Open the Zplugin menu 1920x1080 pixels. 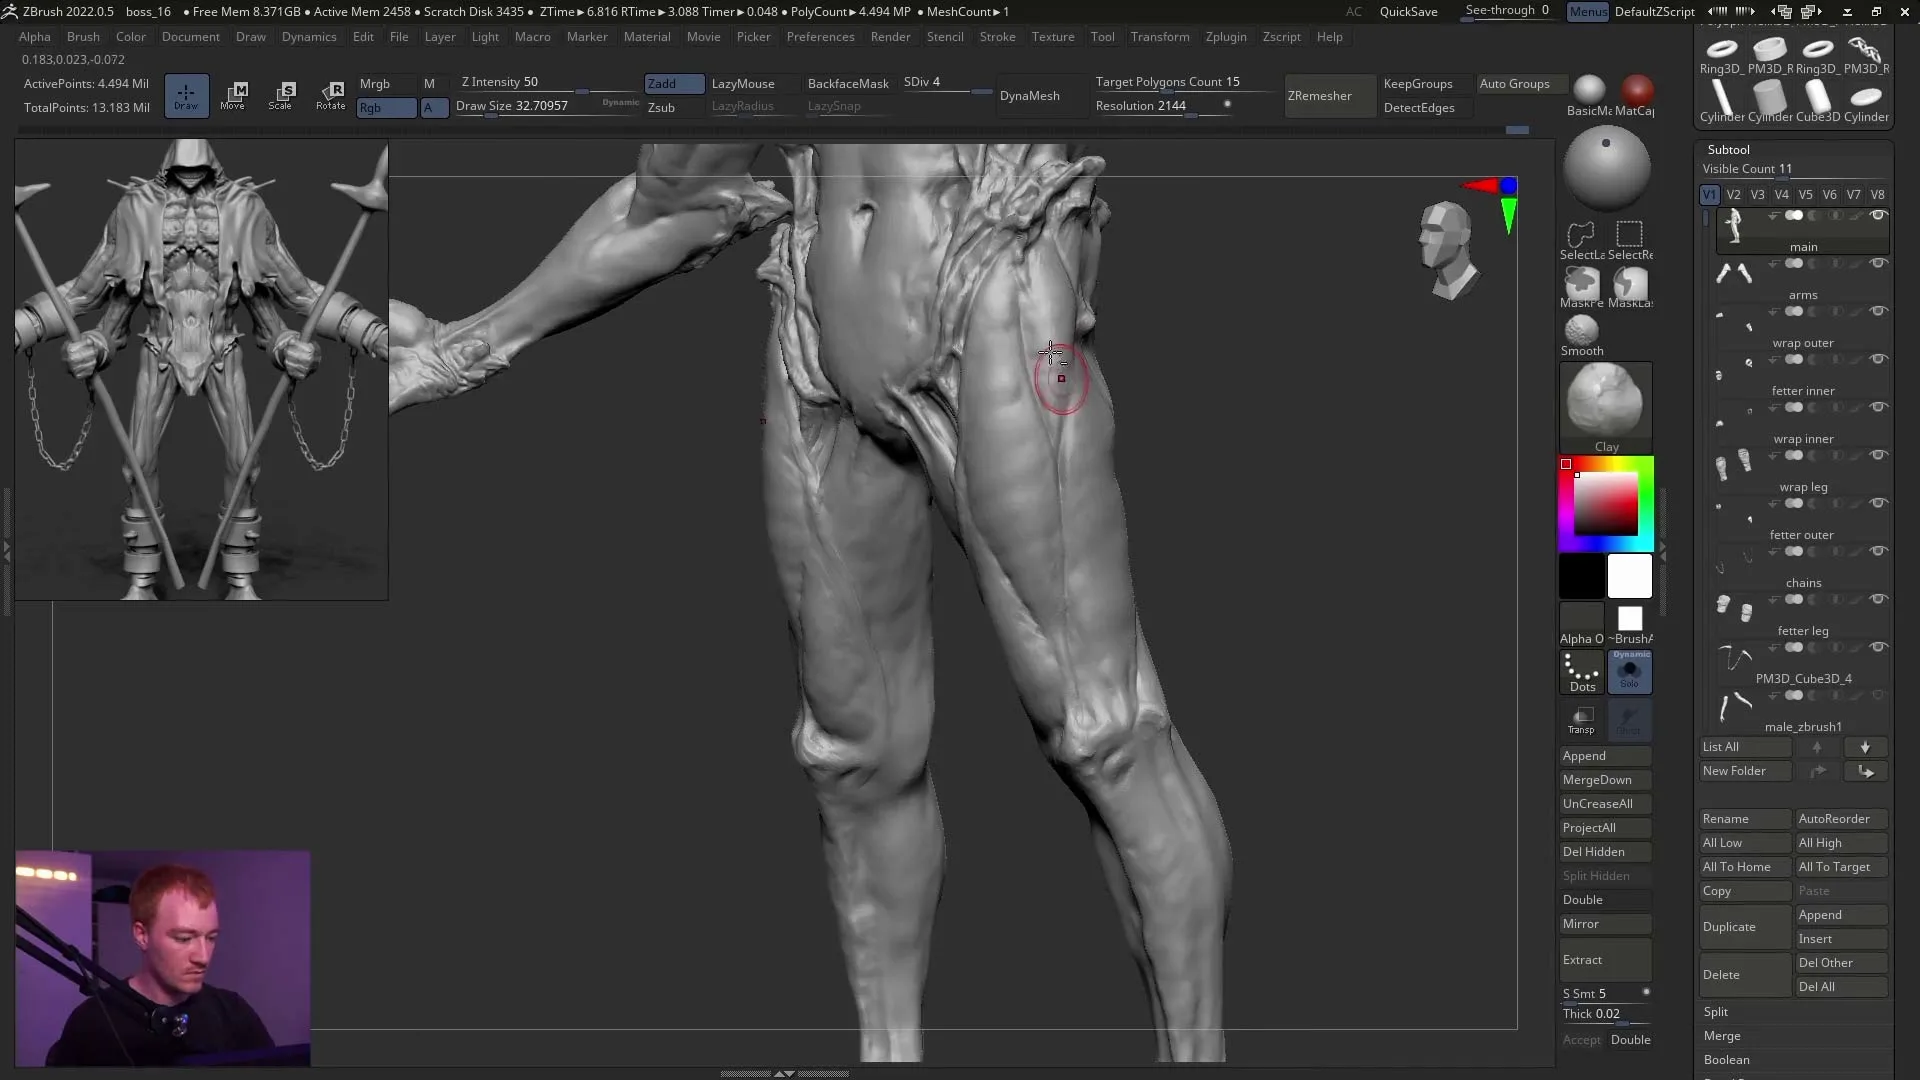coord(1227,37)
